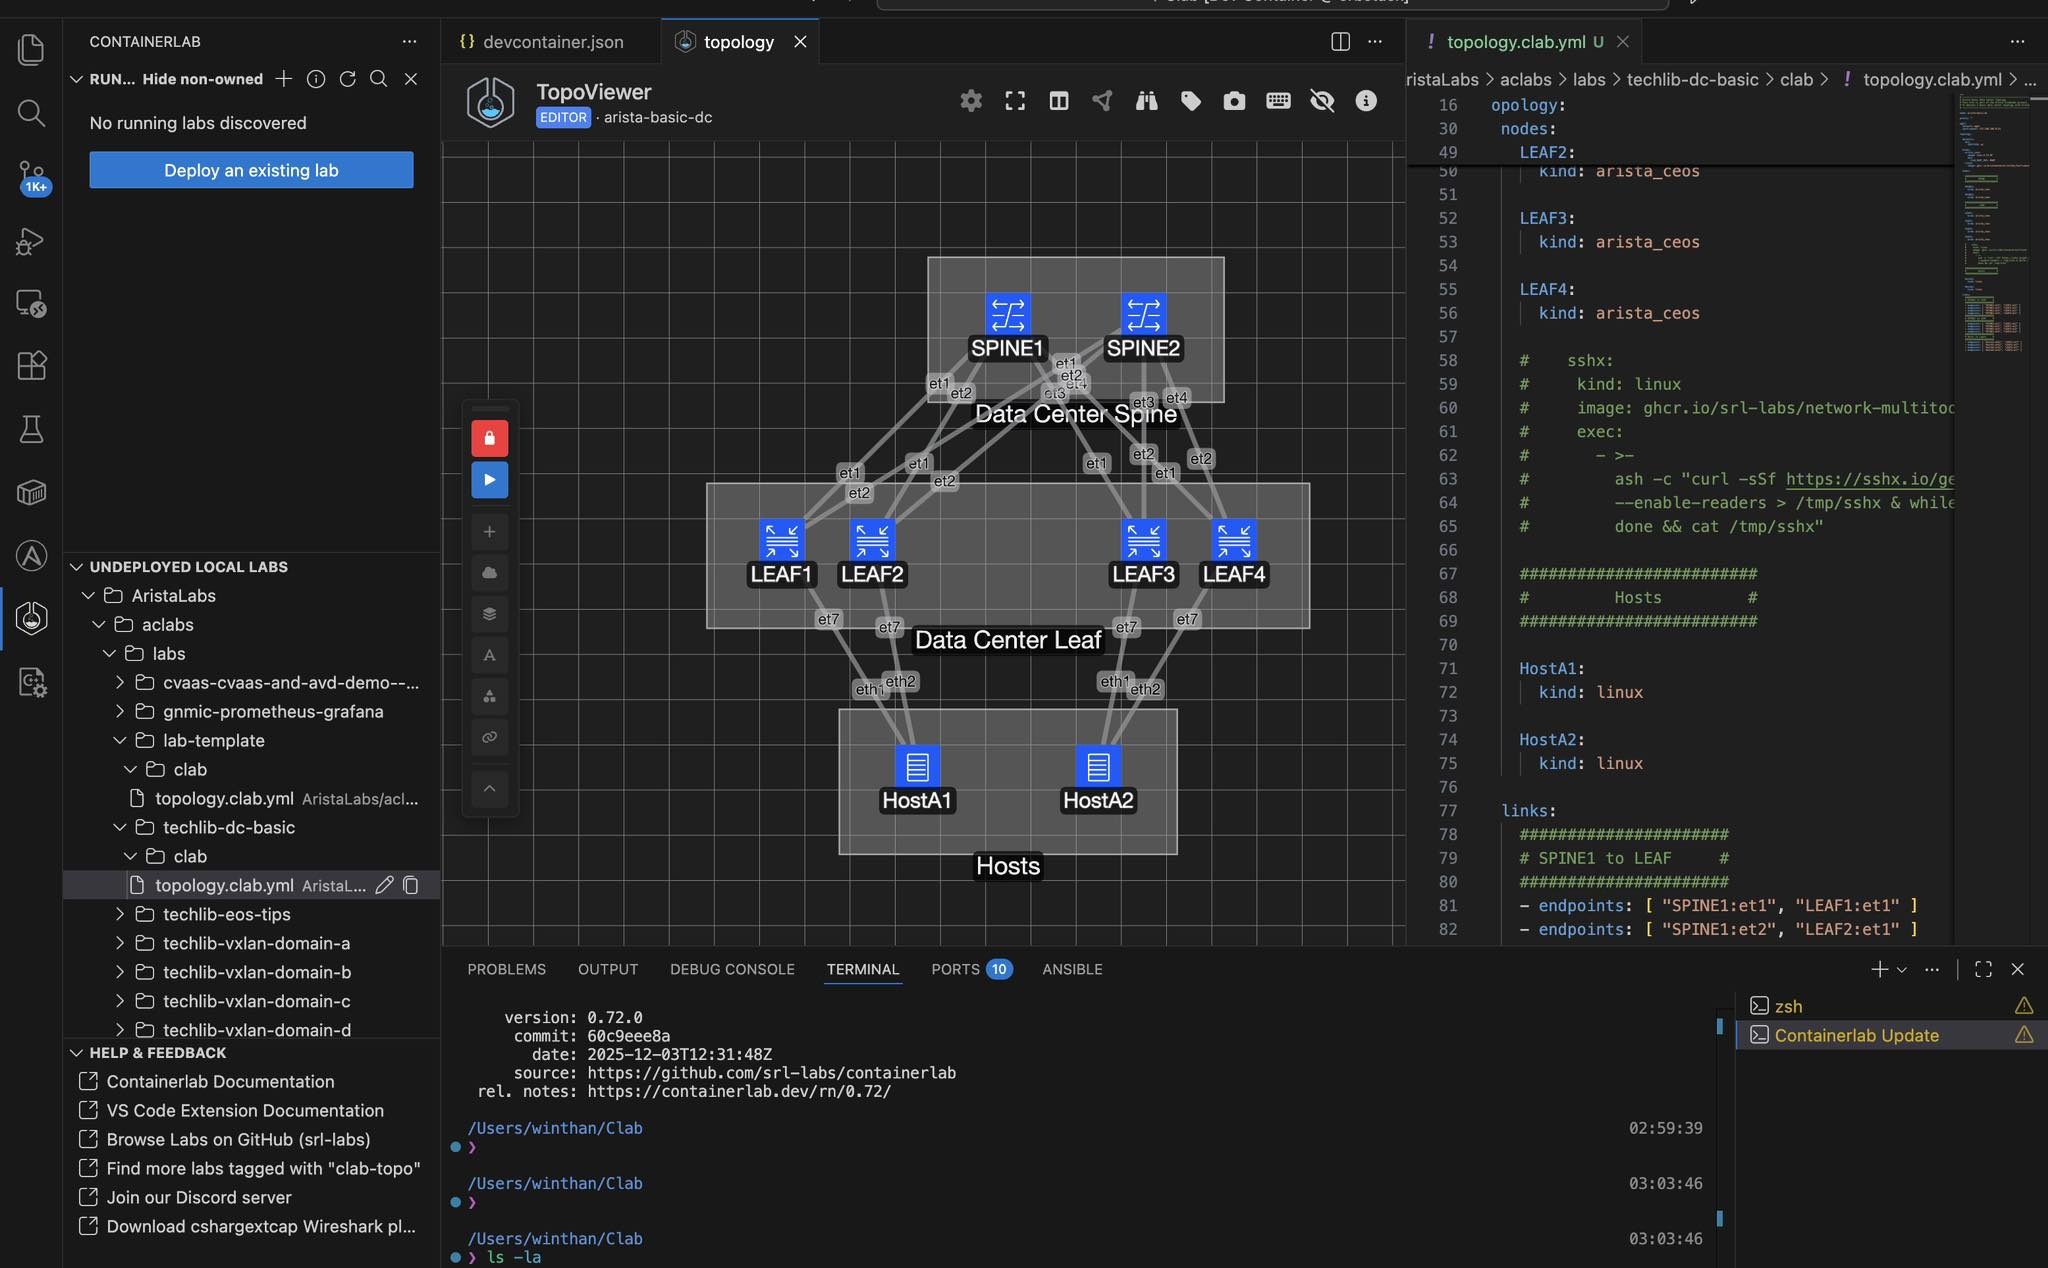The image size is (2048, 1268).
Task: Switch to the Problems panel tab
Action: pos(506,969)
